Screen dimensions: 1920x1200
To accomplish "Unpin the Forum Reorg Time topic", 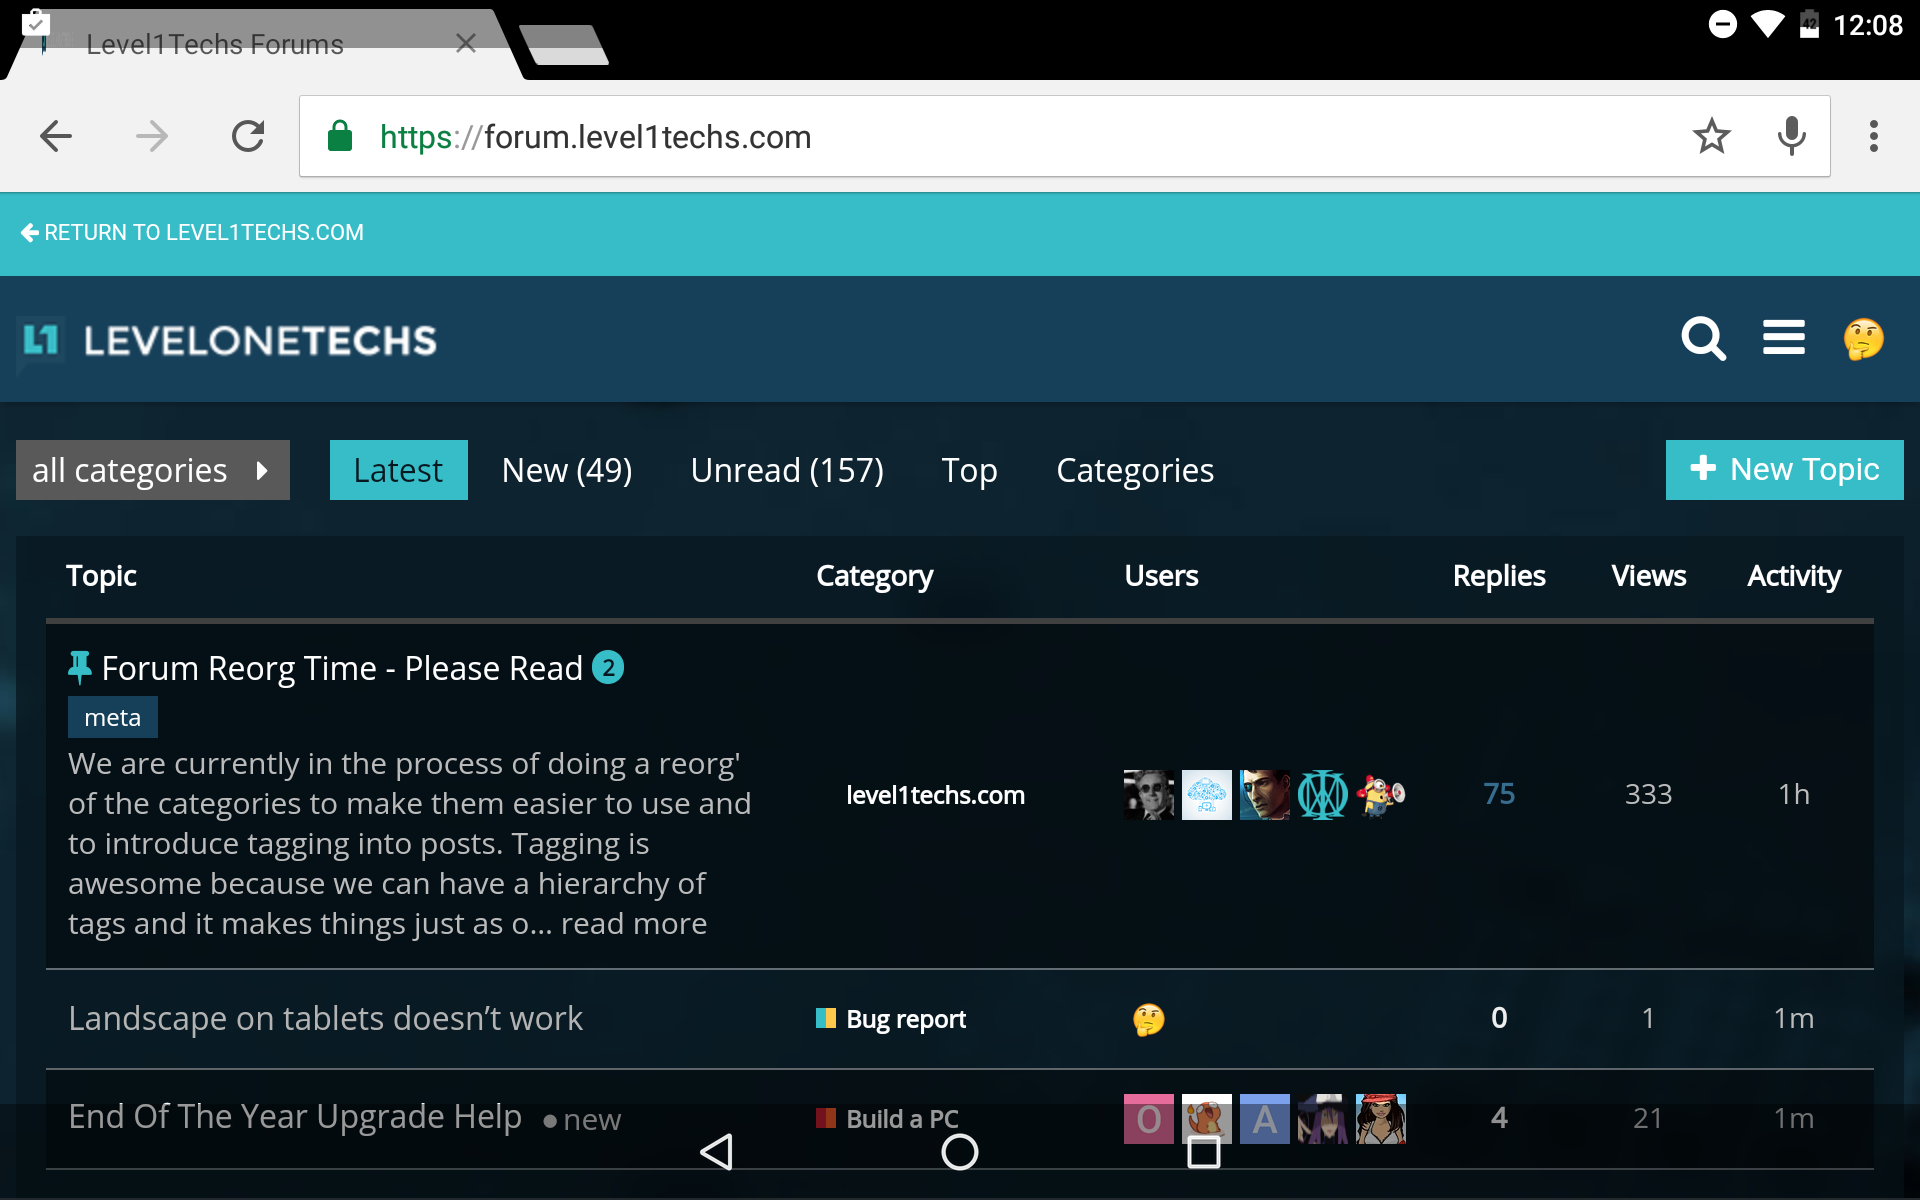I will pos(80,666).
